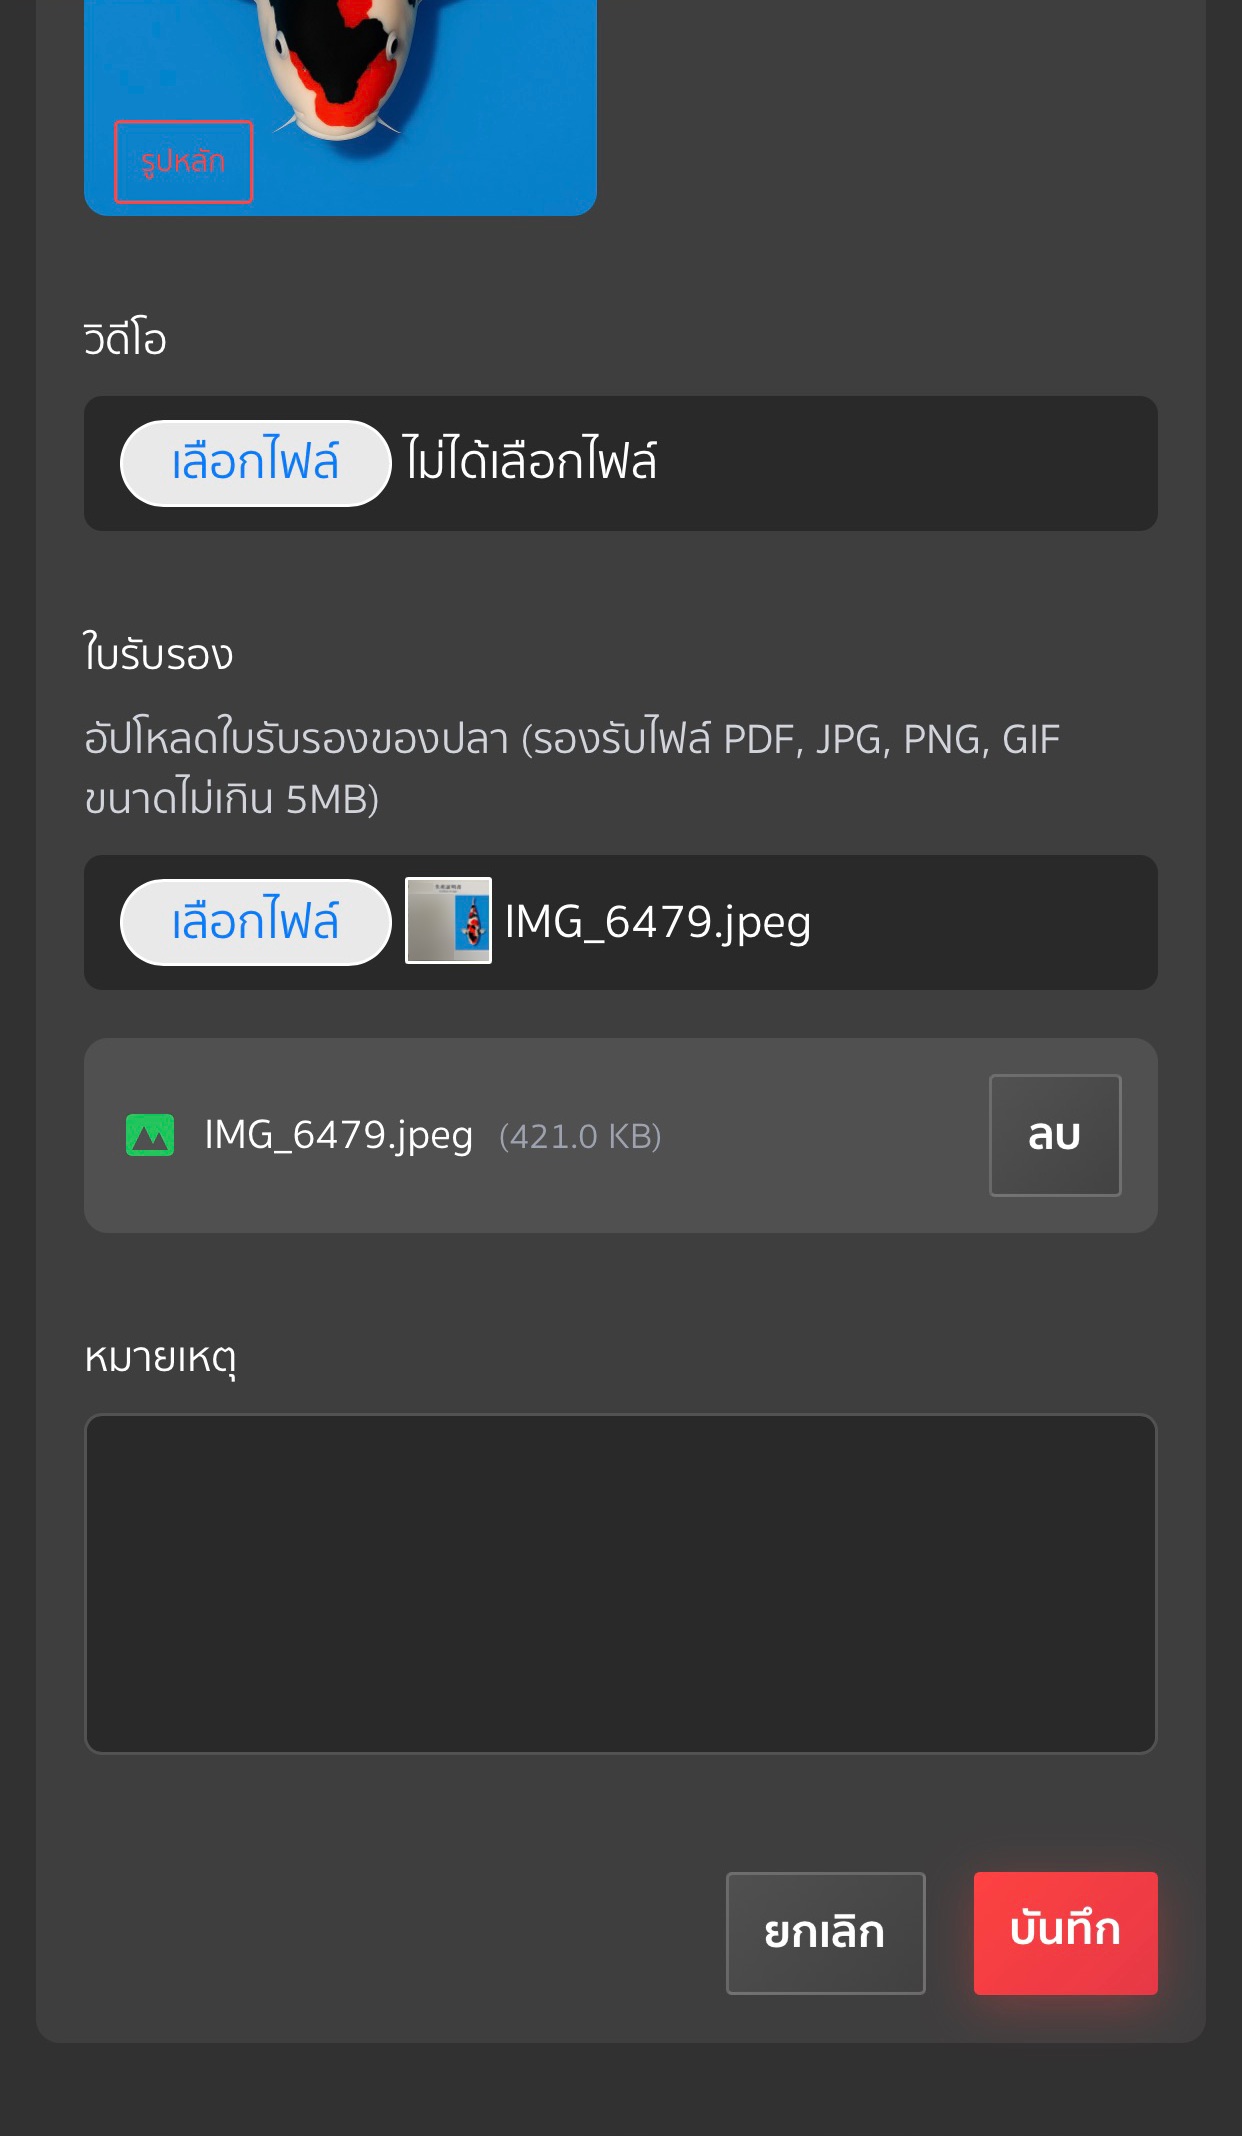This screenshot has height=2136, width=1242.
Task: Cancel the form with ยกเลิก
Action: 825,1932
